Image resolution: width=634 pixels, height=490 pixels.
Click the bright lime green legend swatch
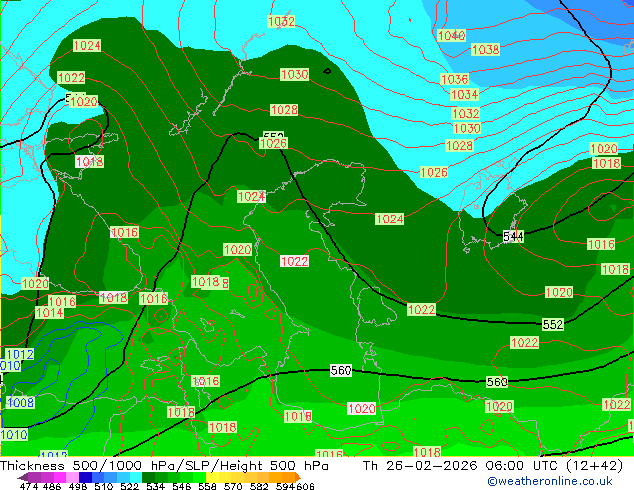[199, 477]
